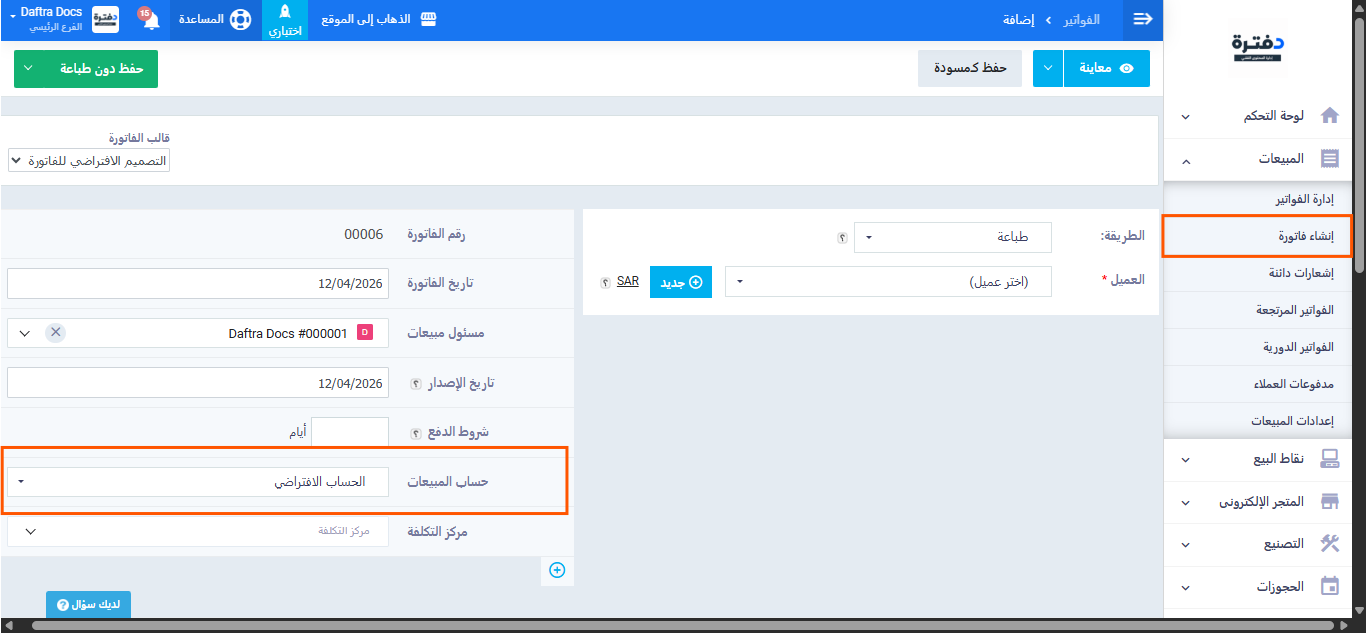Viewport: 1366px width, 633px height.
Task: Open مدفوعات العملاء menu item
Action: tap(1258, 384)
